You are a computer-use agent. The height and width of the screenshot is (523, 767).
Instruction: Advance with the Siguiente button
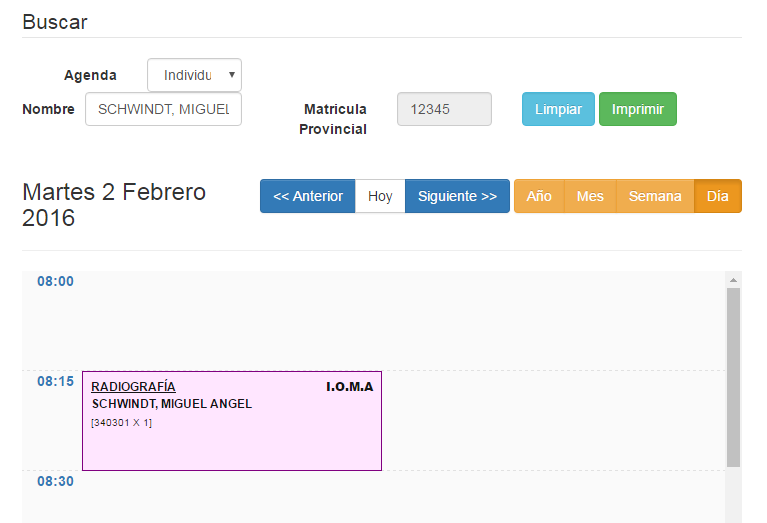coord(457,196)
